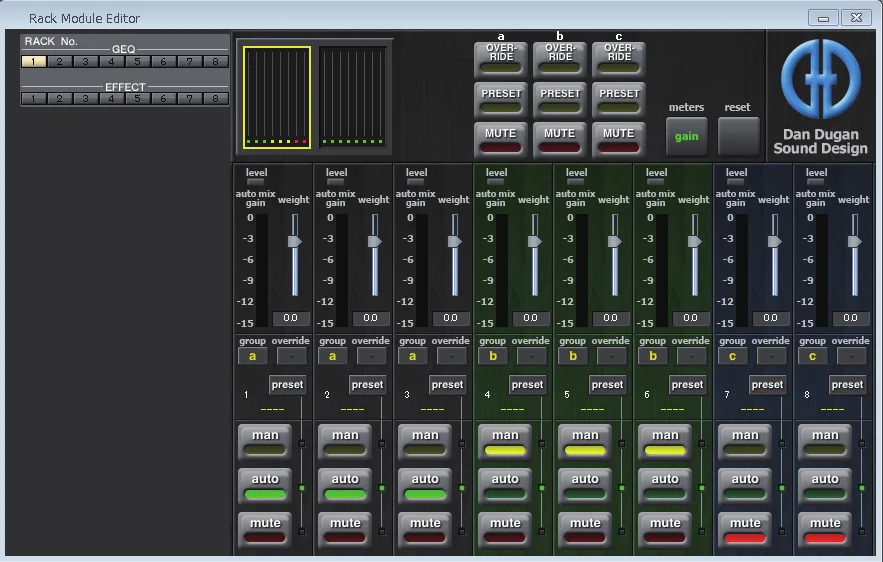Select the yellow-outlined first meter bank thumbnail

[277, 97]
